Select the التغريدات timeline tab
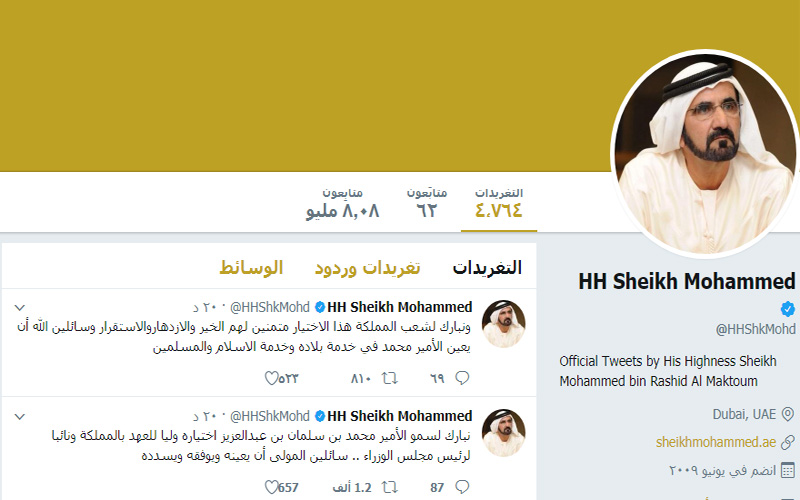Viewport: 800px width, 500px height. point(487,267)
